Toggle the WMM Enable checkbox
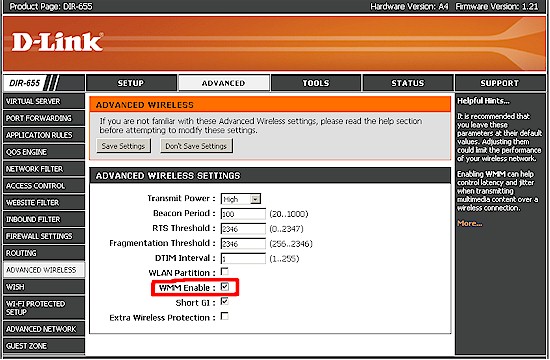This screenshot has width=550, height=360. (224, 287)
